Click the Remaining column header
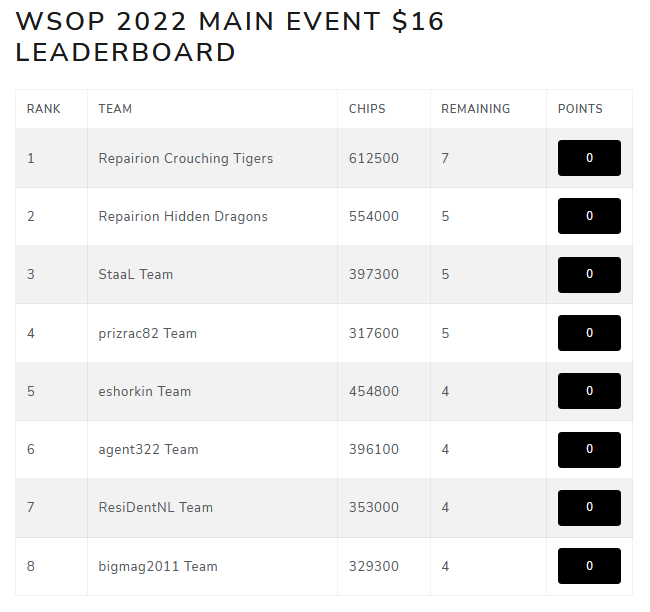This screenshot has width=650, height=612. 475,109
